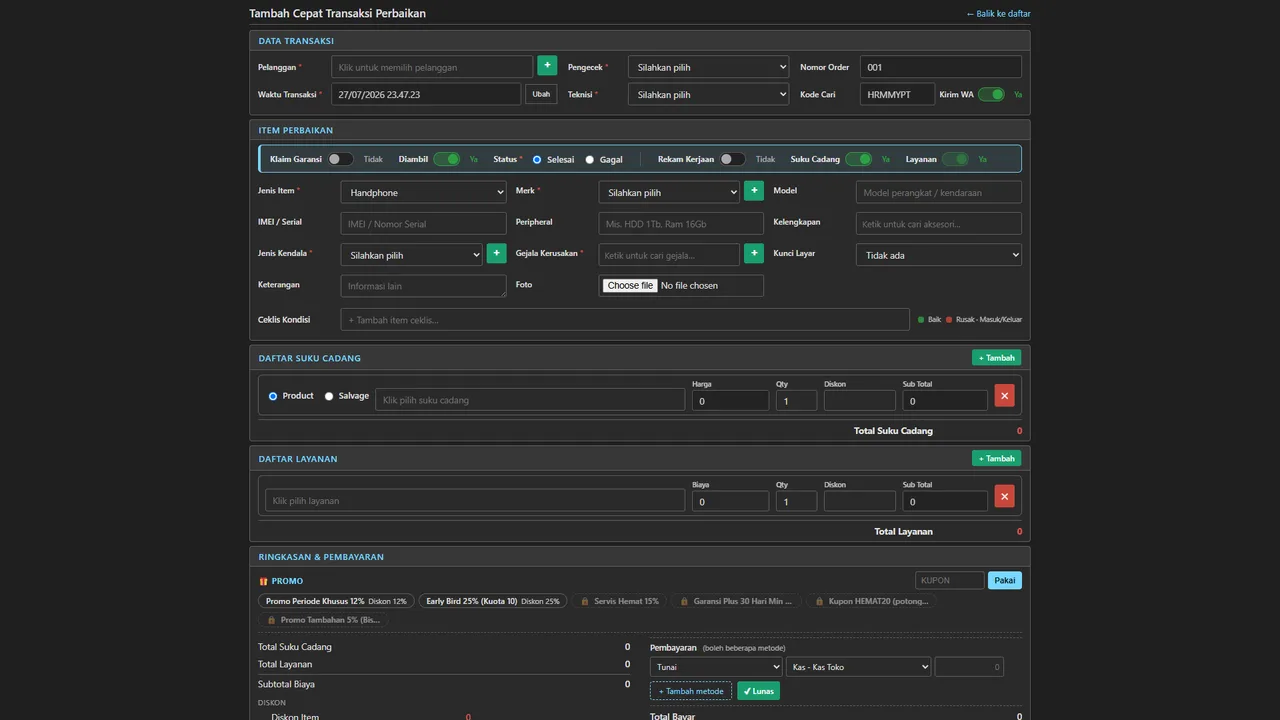
Task: Select Promo Periode Khusus 12% chip
Action: tap(336, 601)
